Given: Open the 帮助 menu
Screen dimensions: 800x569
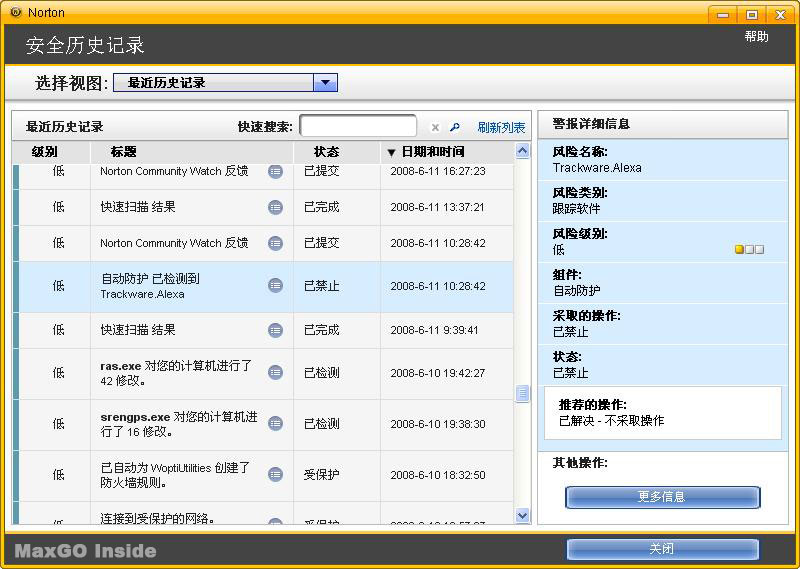Looking at the screenshot, I should click(756, 36).
